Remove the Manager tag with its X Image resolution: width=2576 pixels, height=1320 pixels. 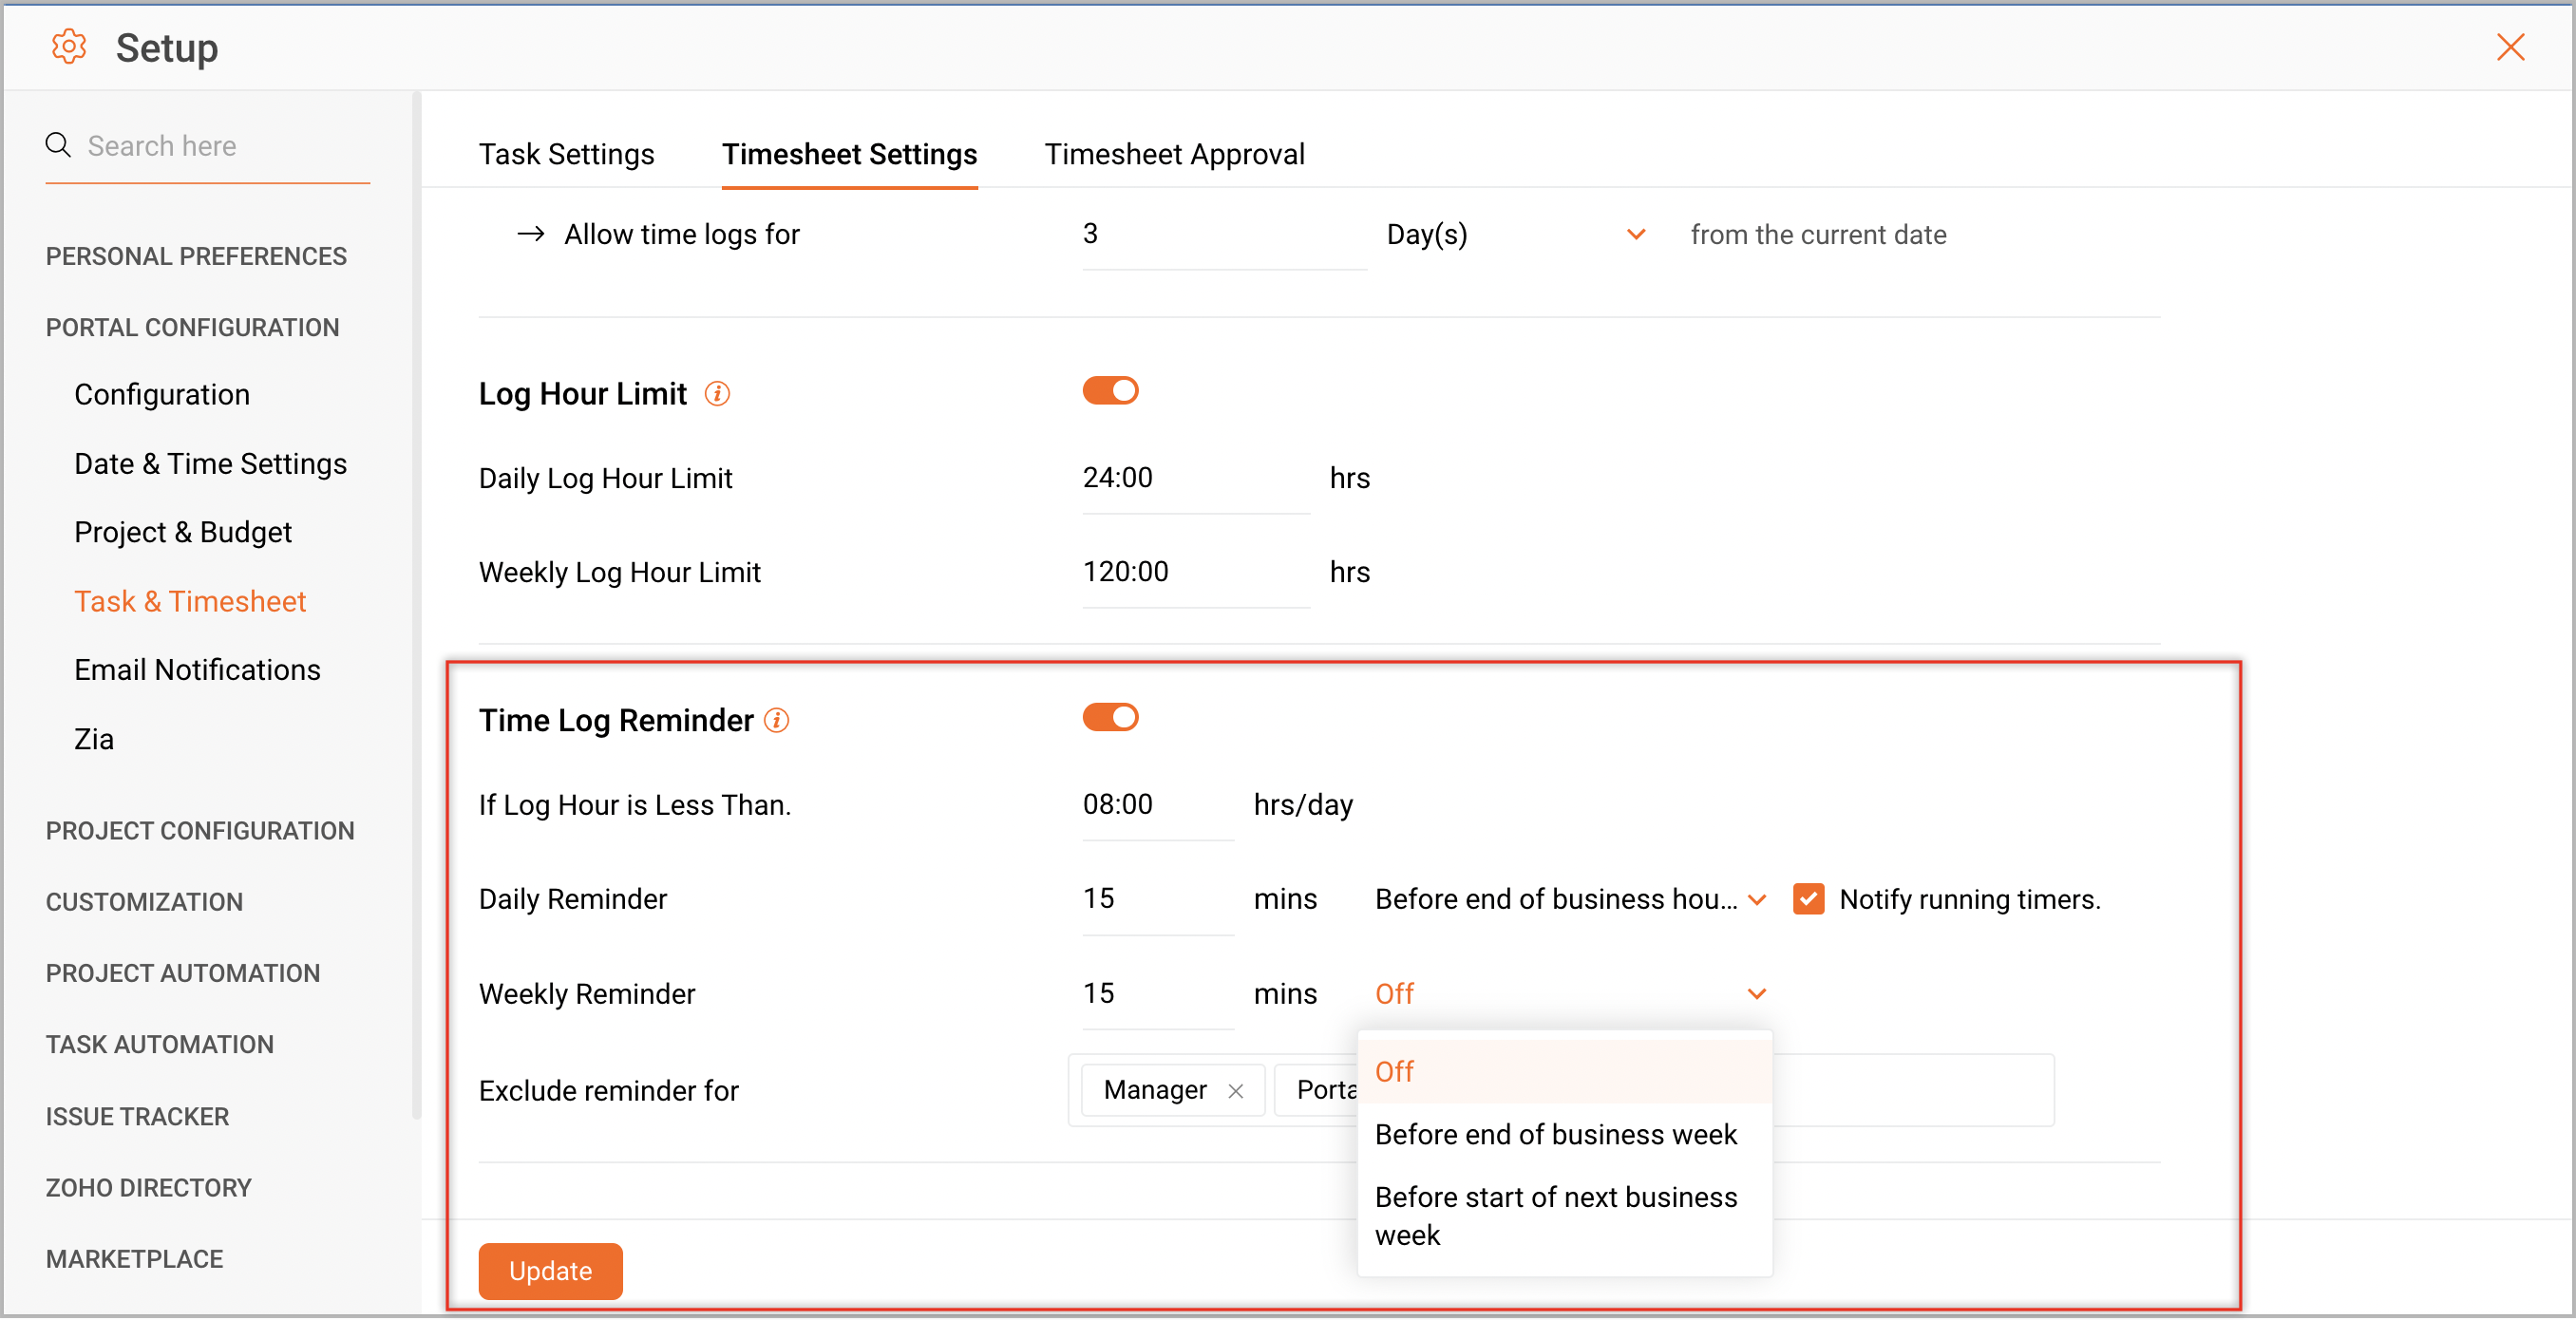coord(1236,1091)
